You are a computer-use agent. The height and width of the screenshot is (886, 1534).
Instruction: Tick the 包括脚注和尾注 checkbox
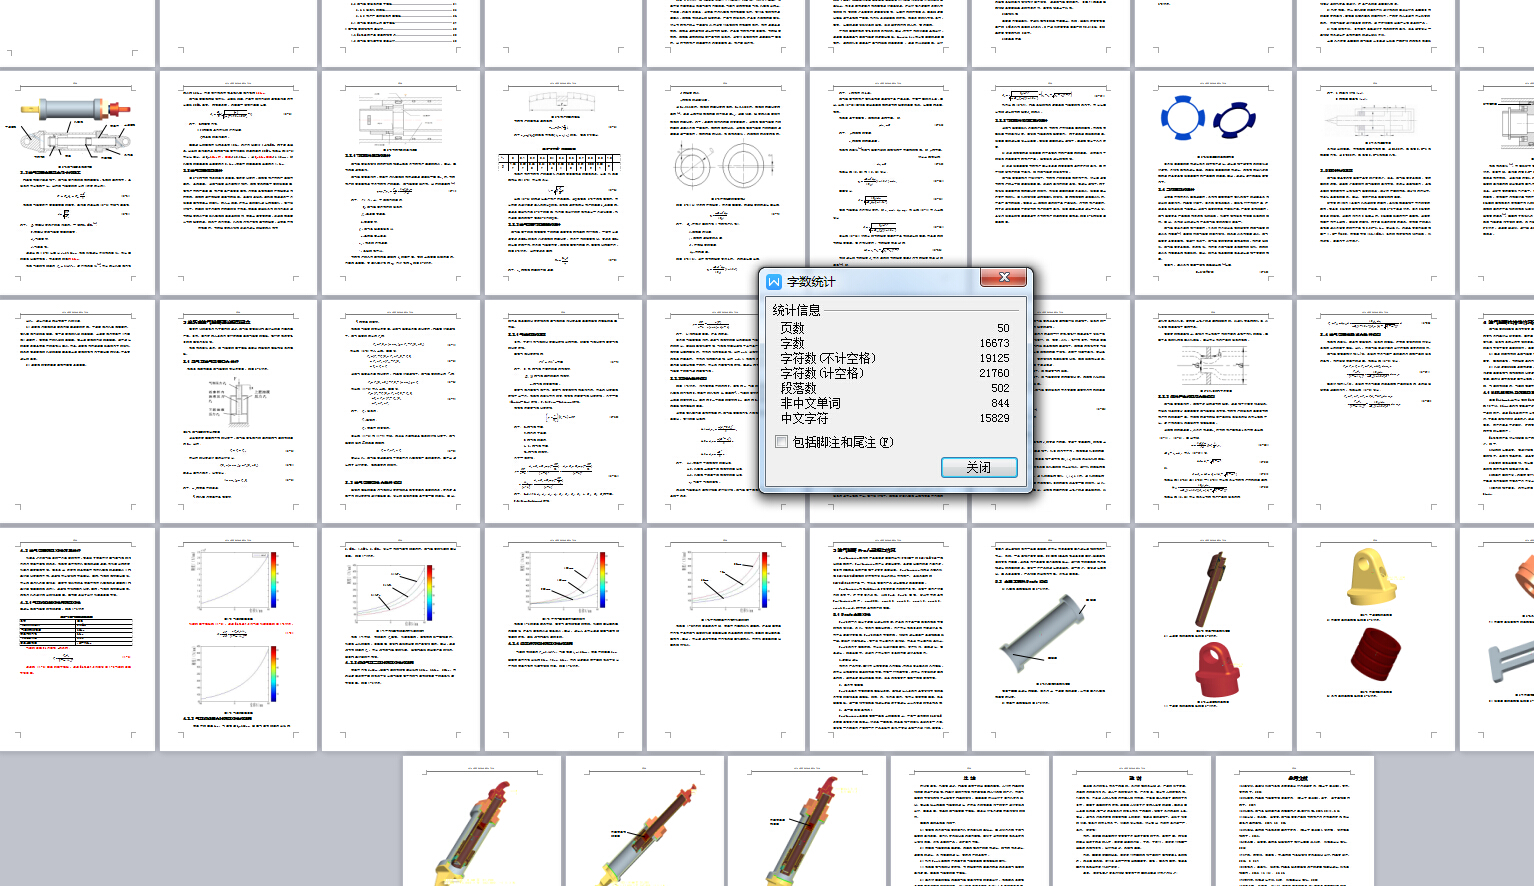tap(781, 441)
